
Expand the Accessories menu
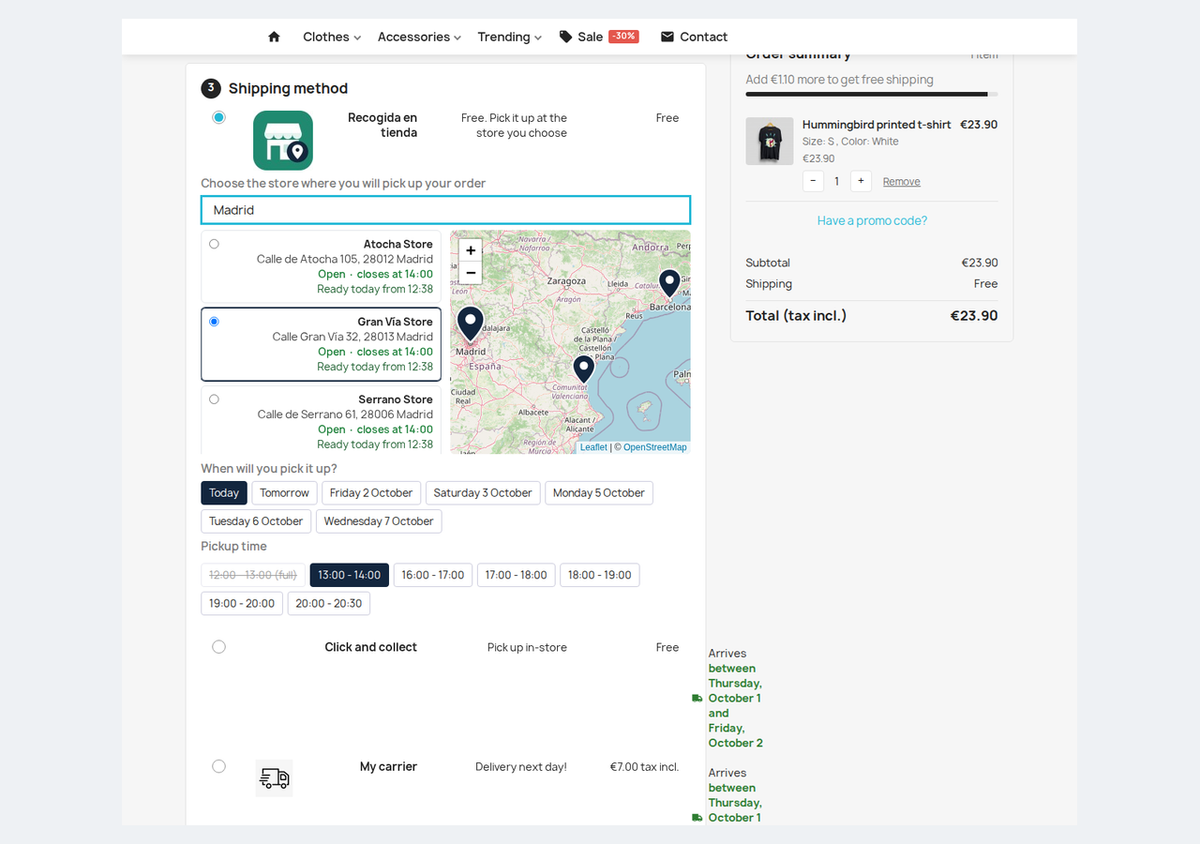419,37
